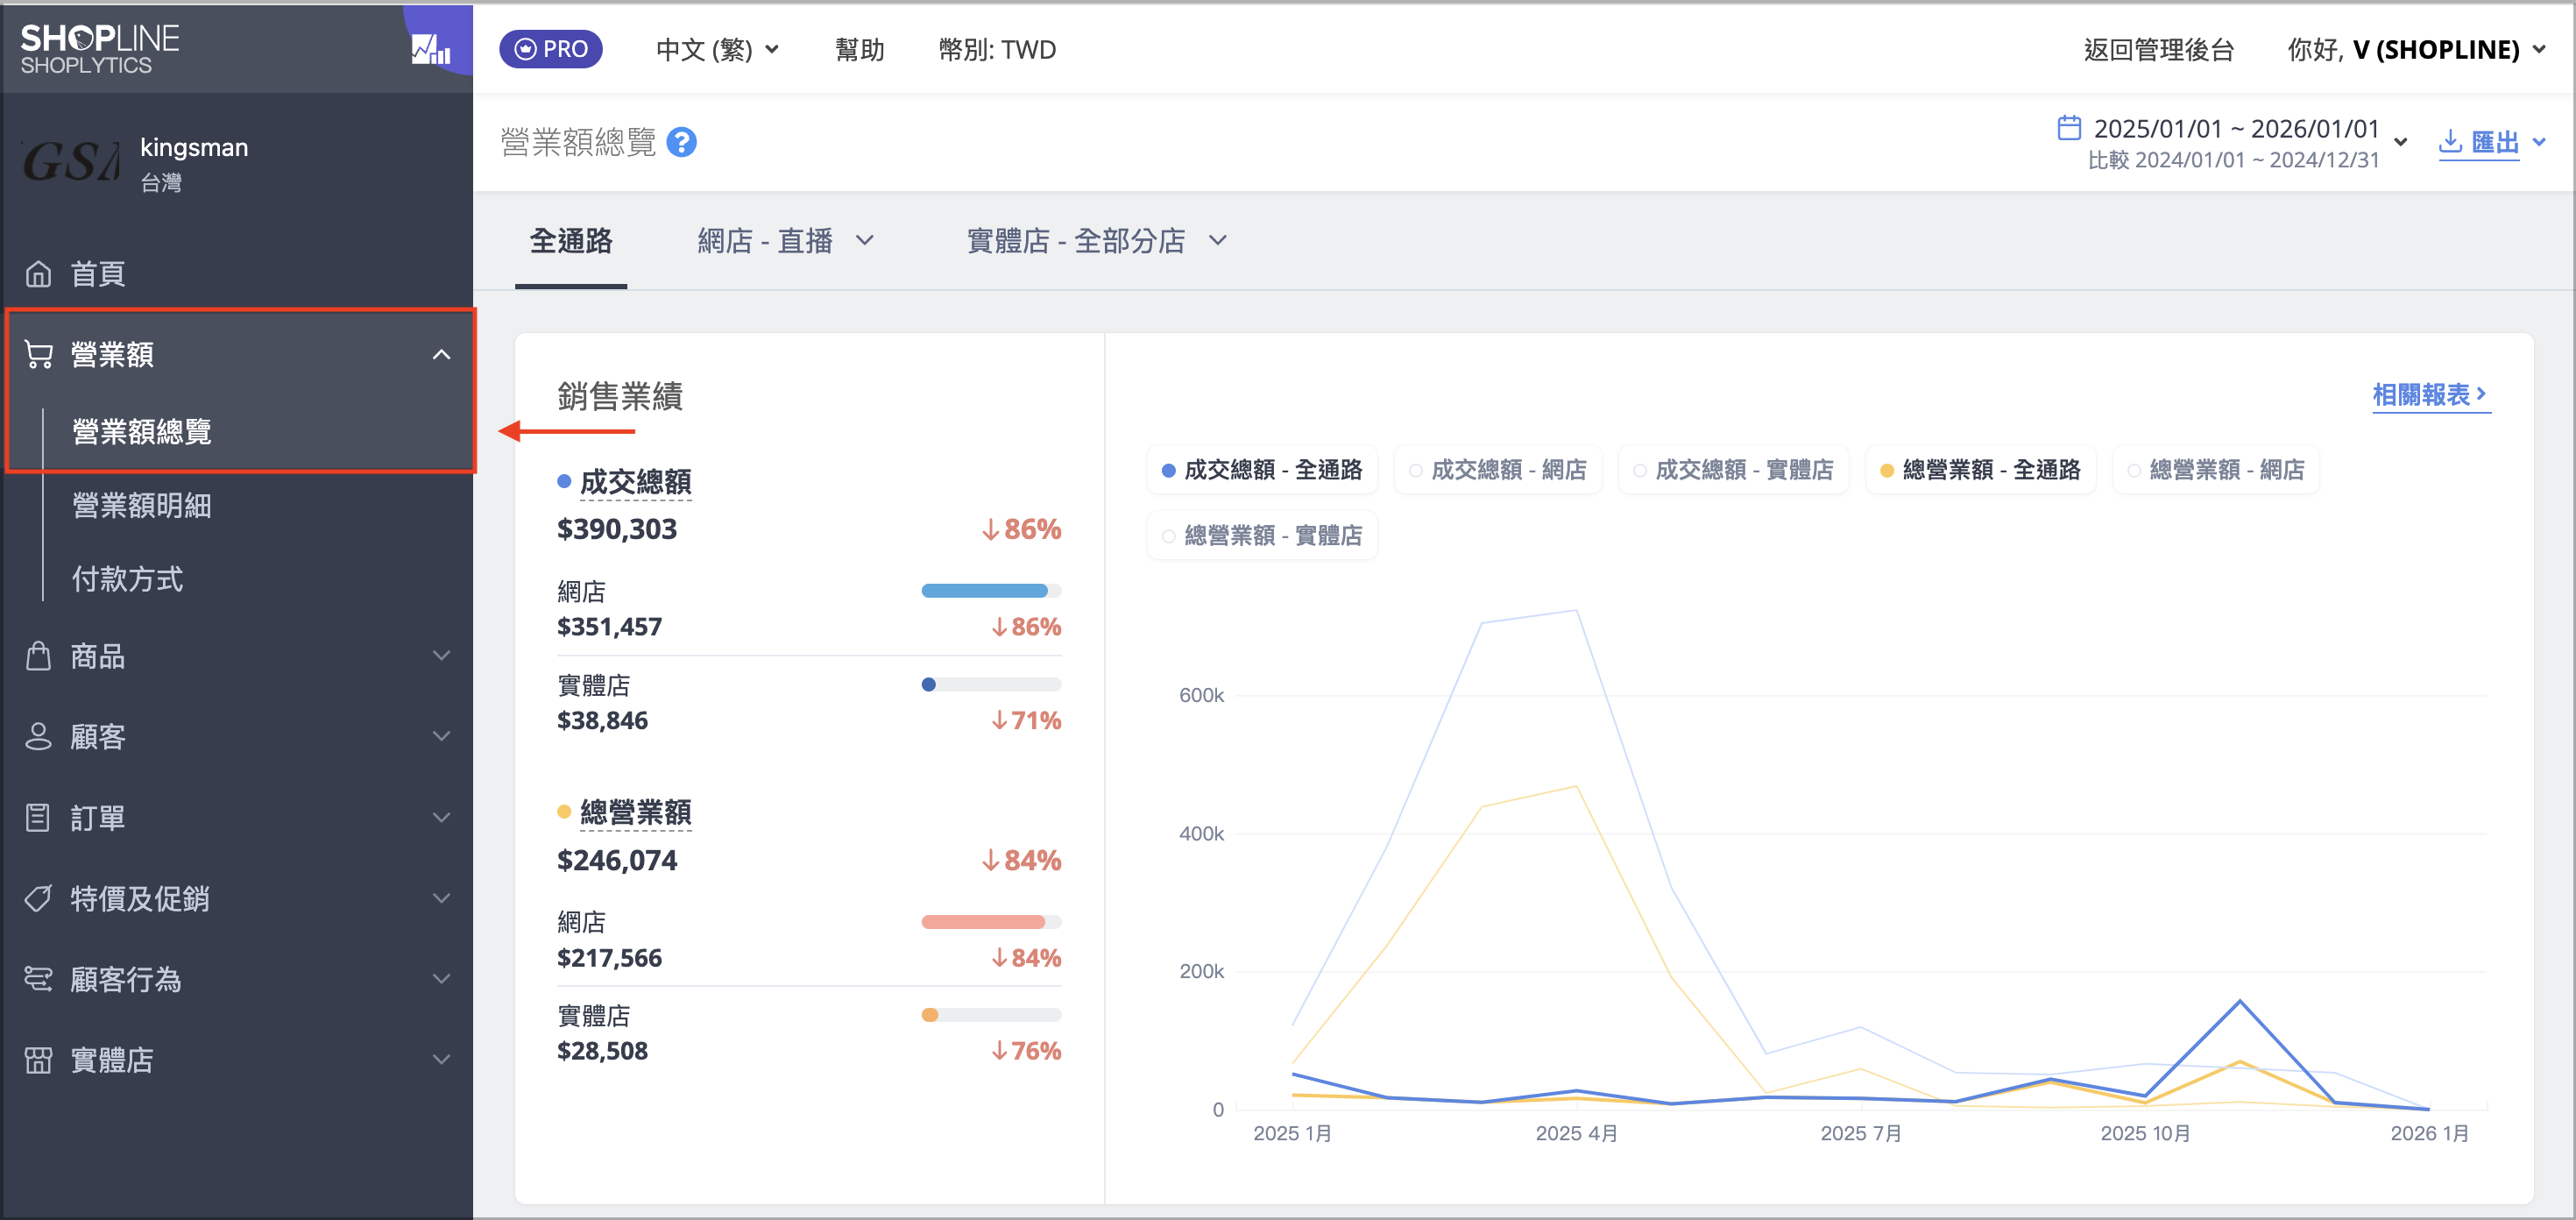This screenshot has height=1220, width=2576.
Task: Toggle 成交總額 - 網店 chart series
Action: coord(1497,469)
